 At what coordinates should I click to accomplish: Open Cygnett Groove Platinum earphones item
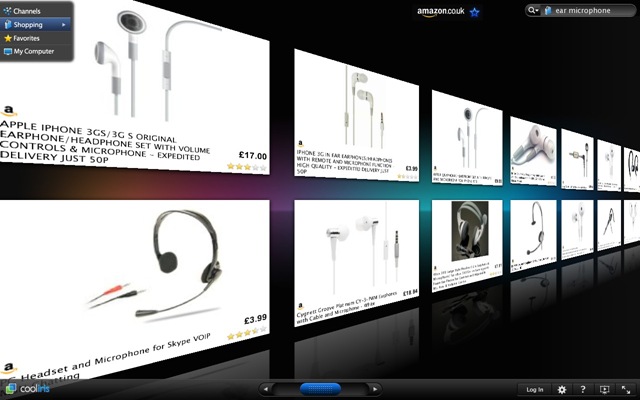[x=356, y=263]
